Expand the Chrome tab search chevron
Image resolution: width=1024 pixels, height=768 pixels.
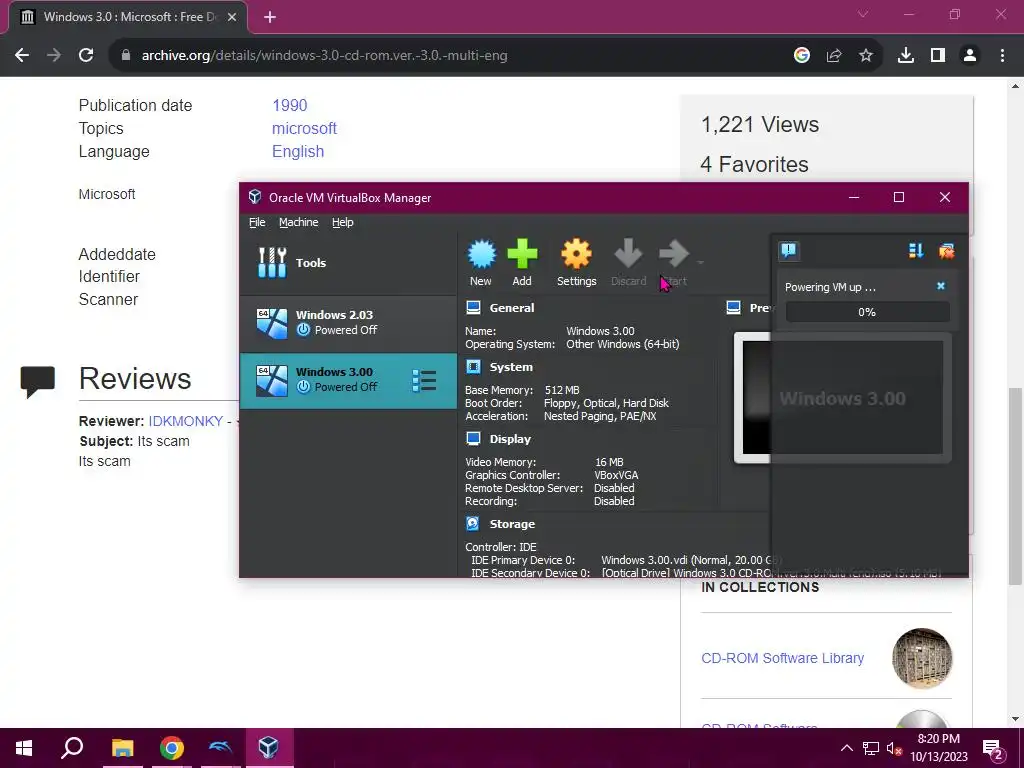click(x=863, y=14)
